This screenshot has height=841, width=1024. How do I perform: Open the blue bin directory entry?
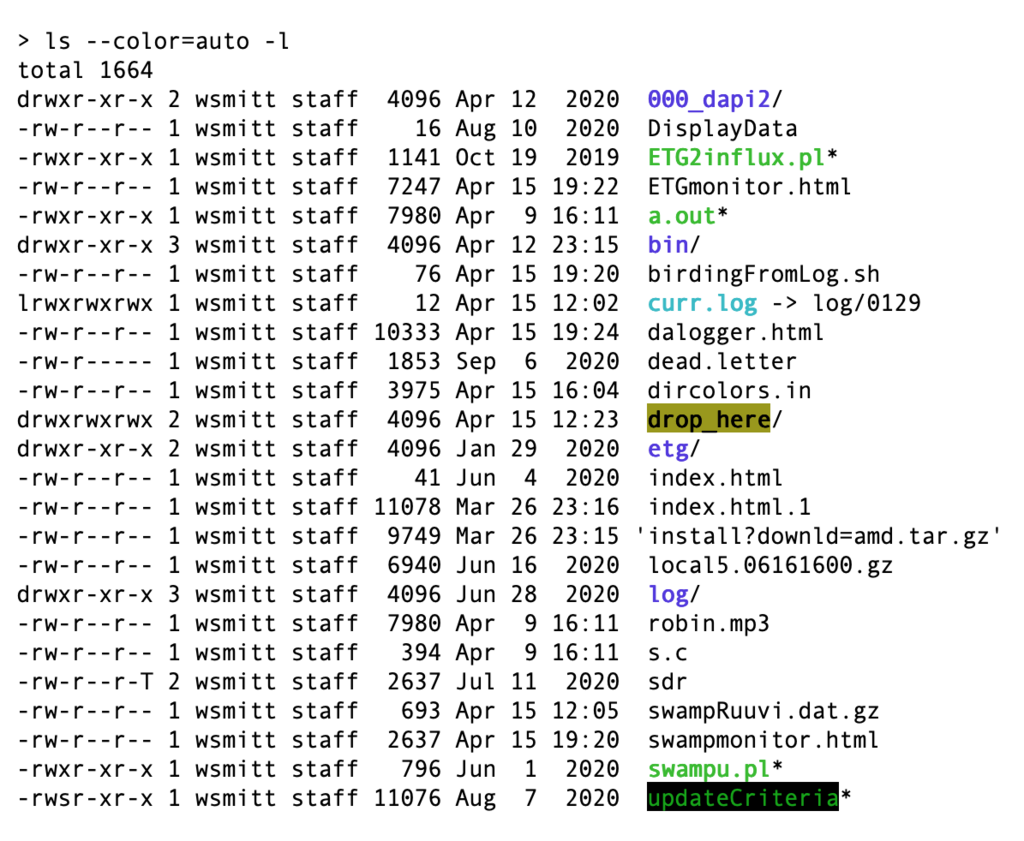(x=667, y=245)
